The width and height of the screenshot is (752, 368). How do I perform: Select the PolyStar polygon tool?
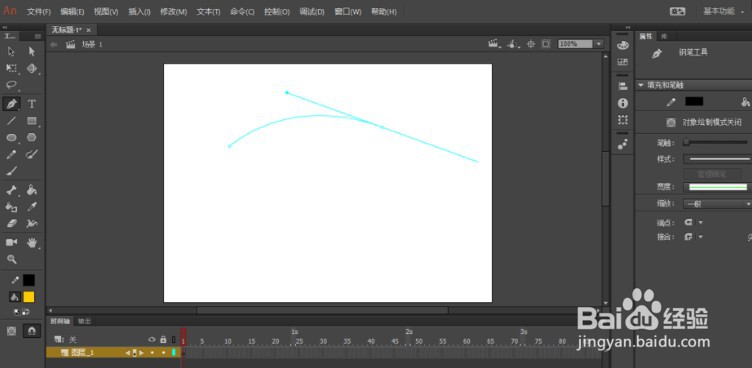(32, 138)
